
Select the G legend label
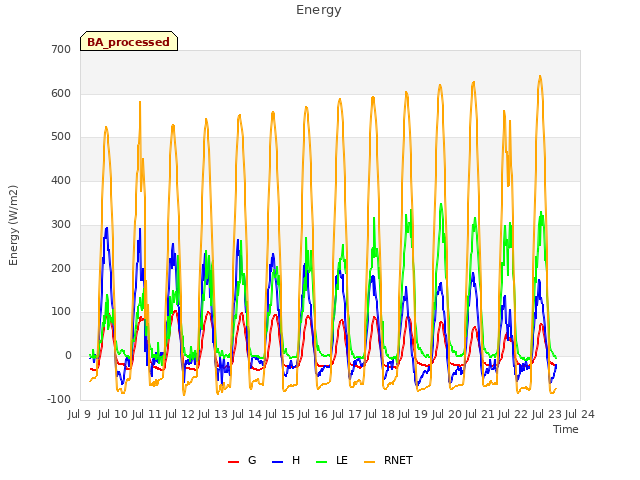click(252, 460)
